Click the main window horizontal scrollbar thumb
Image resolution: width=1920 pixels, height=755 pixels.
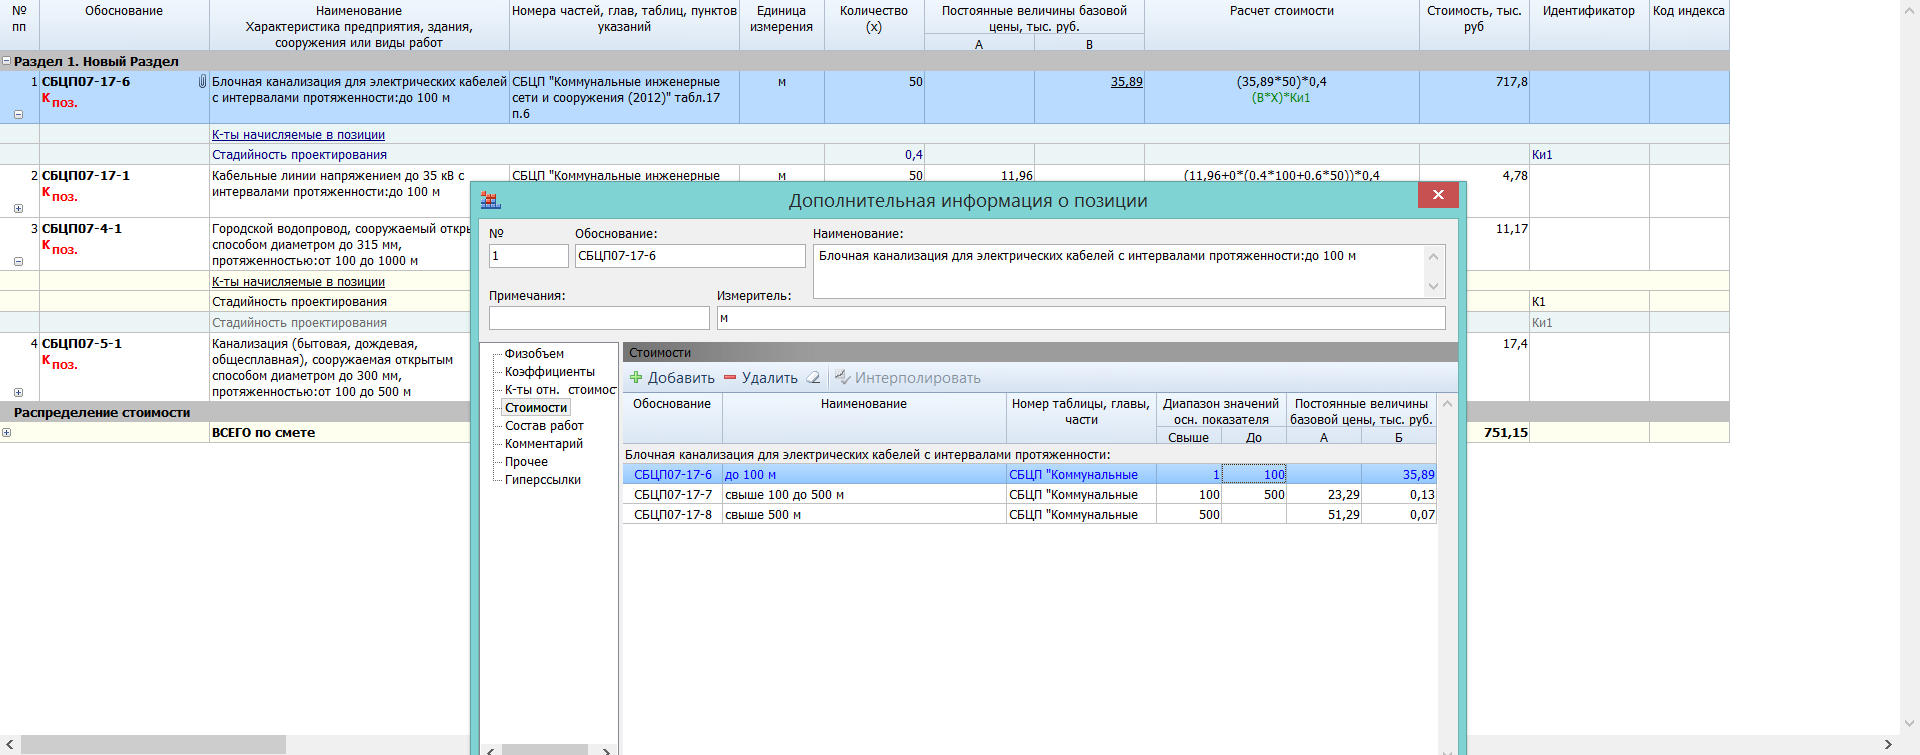point(153,745)
